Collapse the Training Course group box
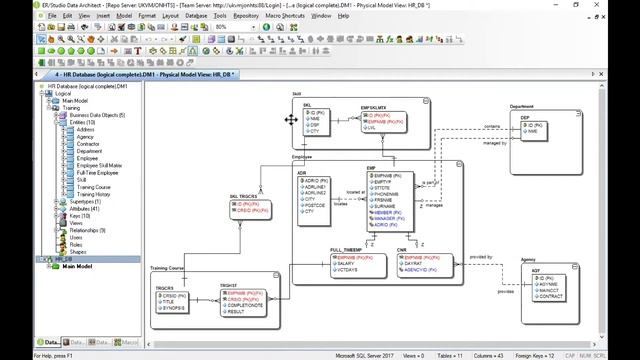Image resolution: width=640 pixels, height=360 pixels. pos(276,276)
